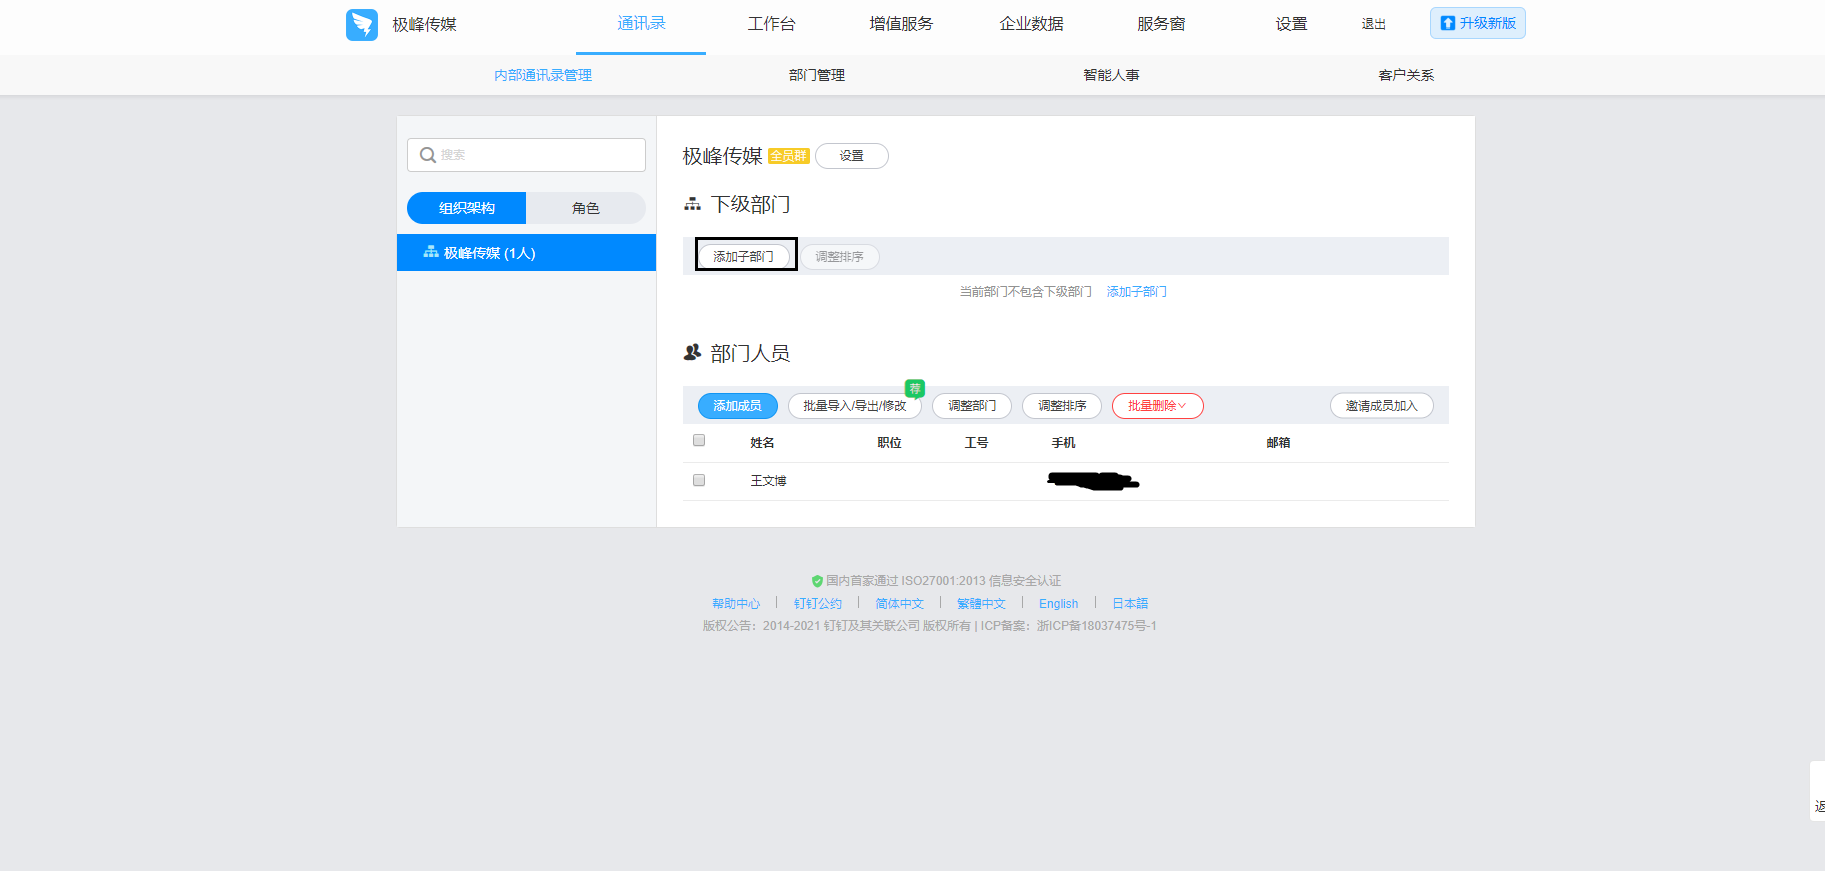Click the search magnifier icon
The height and width of the screenshot is (871, 1825).
click(x=428, y=155)
